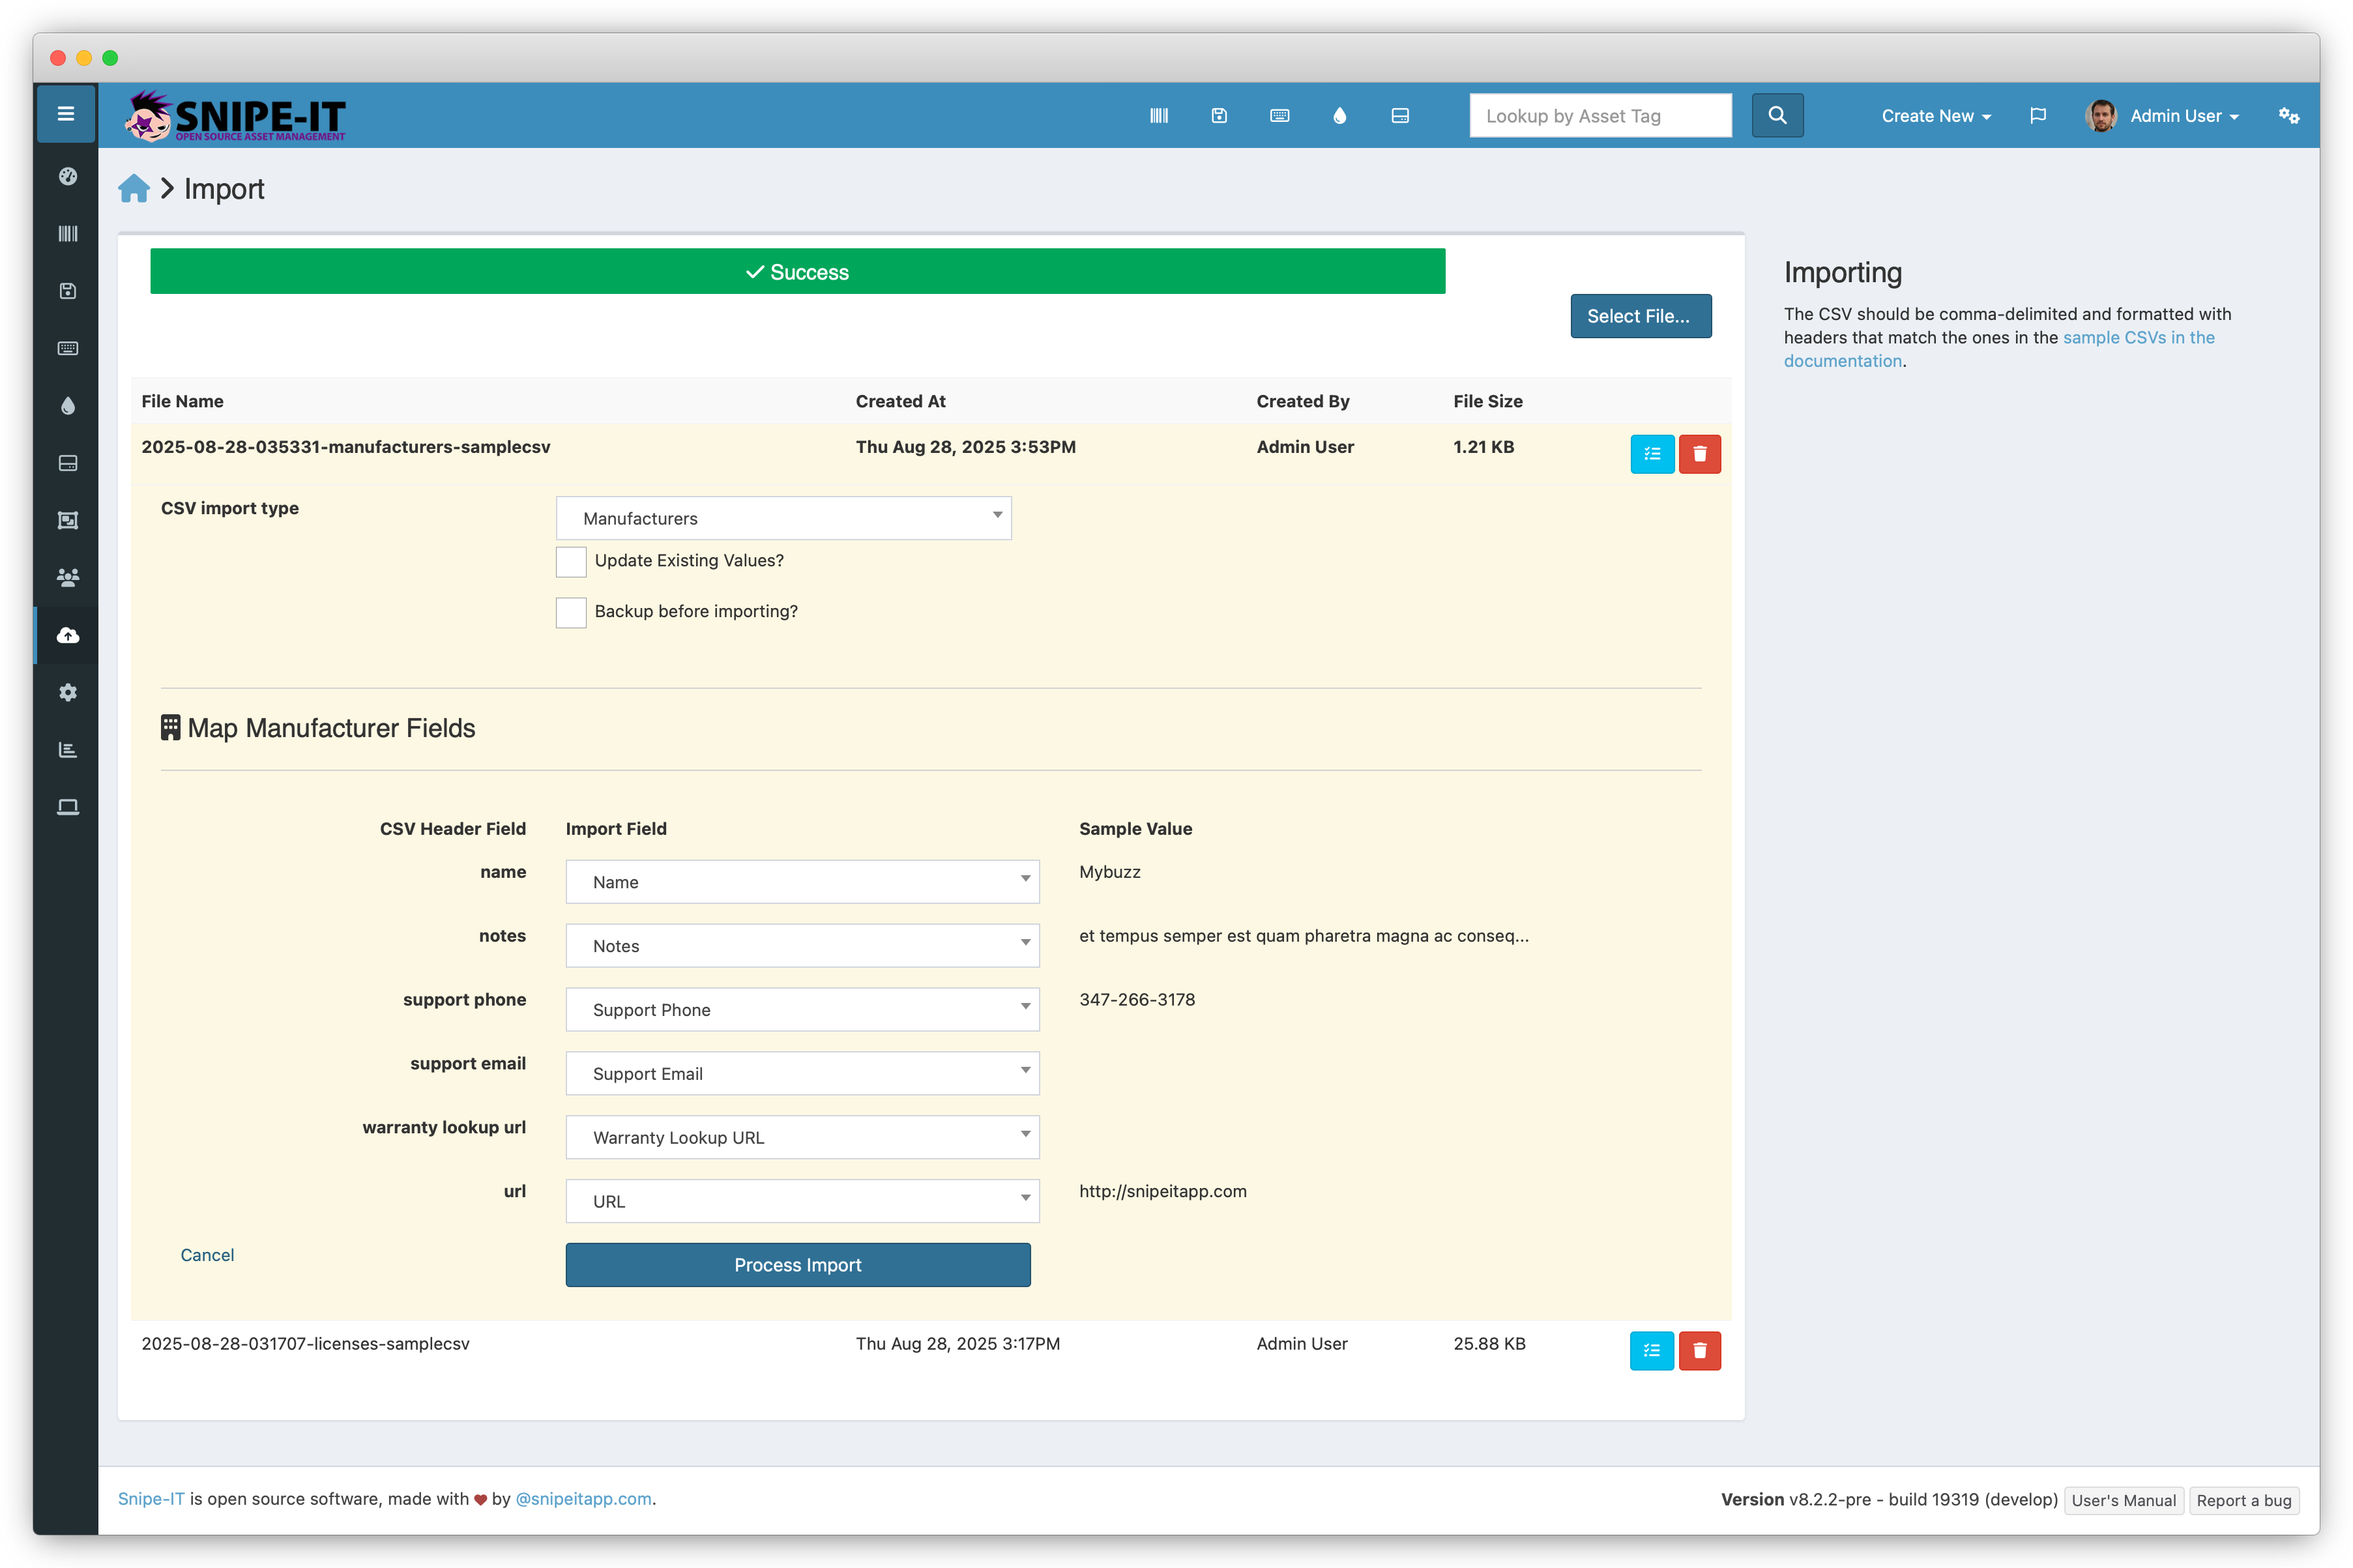Expand the Admin User menu
The image size is (2353, 1568).
pos(2163,116)
